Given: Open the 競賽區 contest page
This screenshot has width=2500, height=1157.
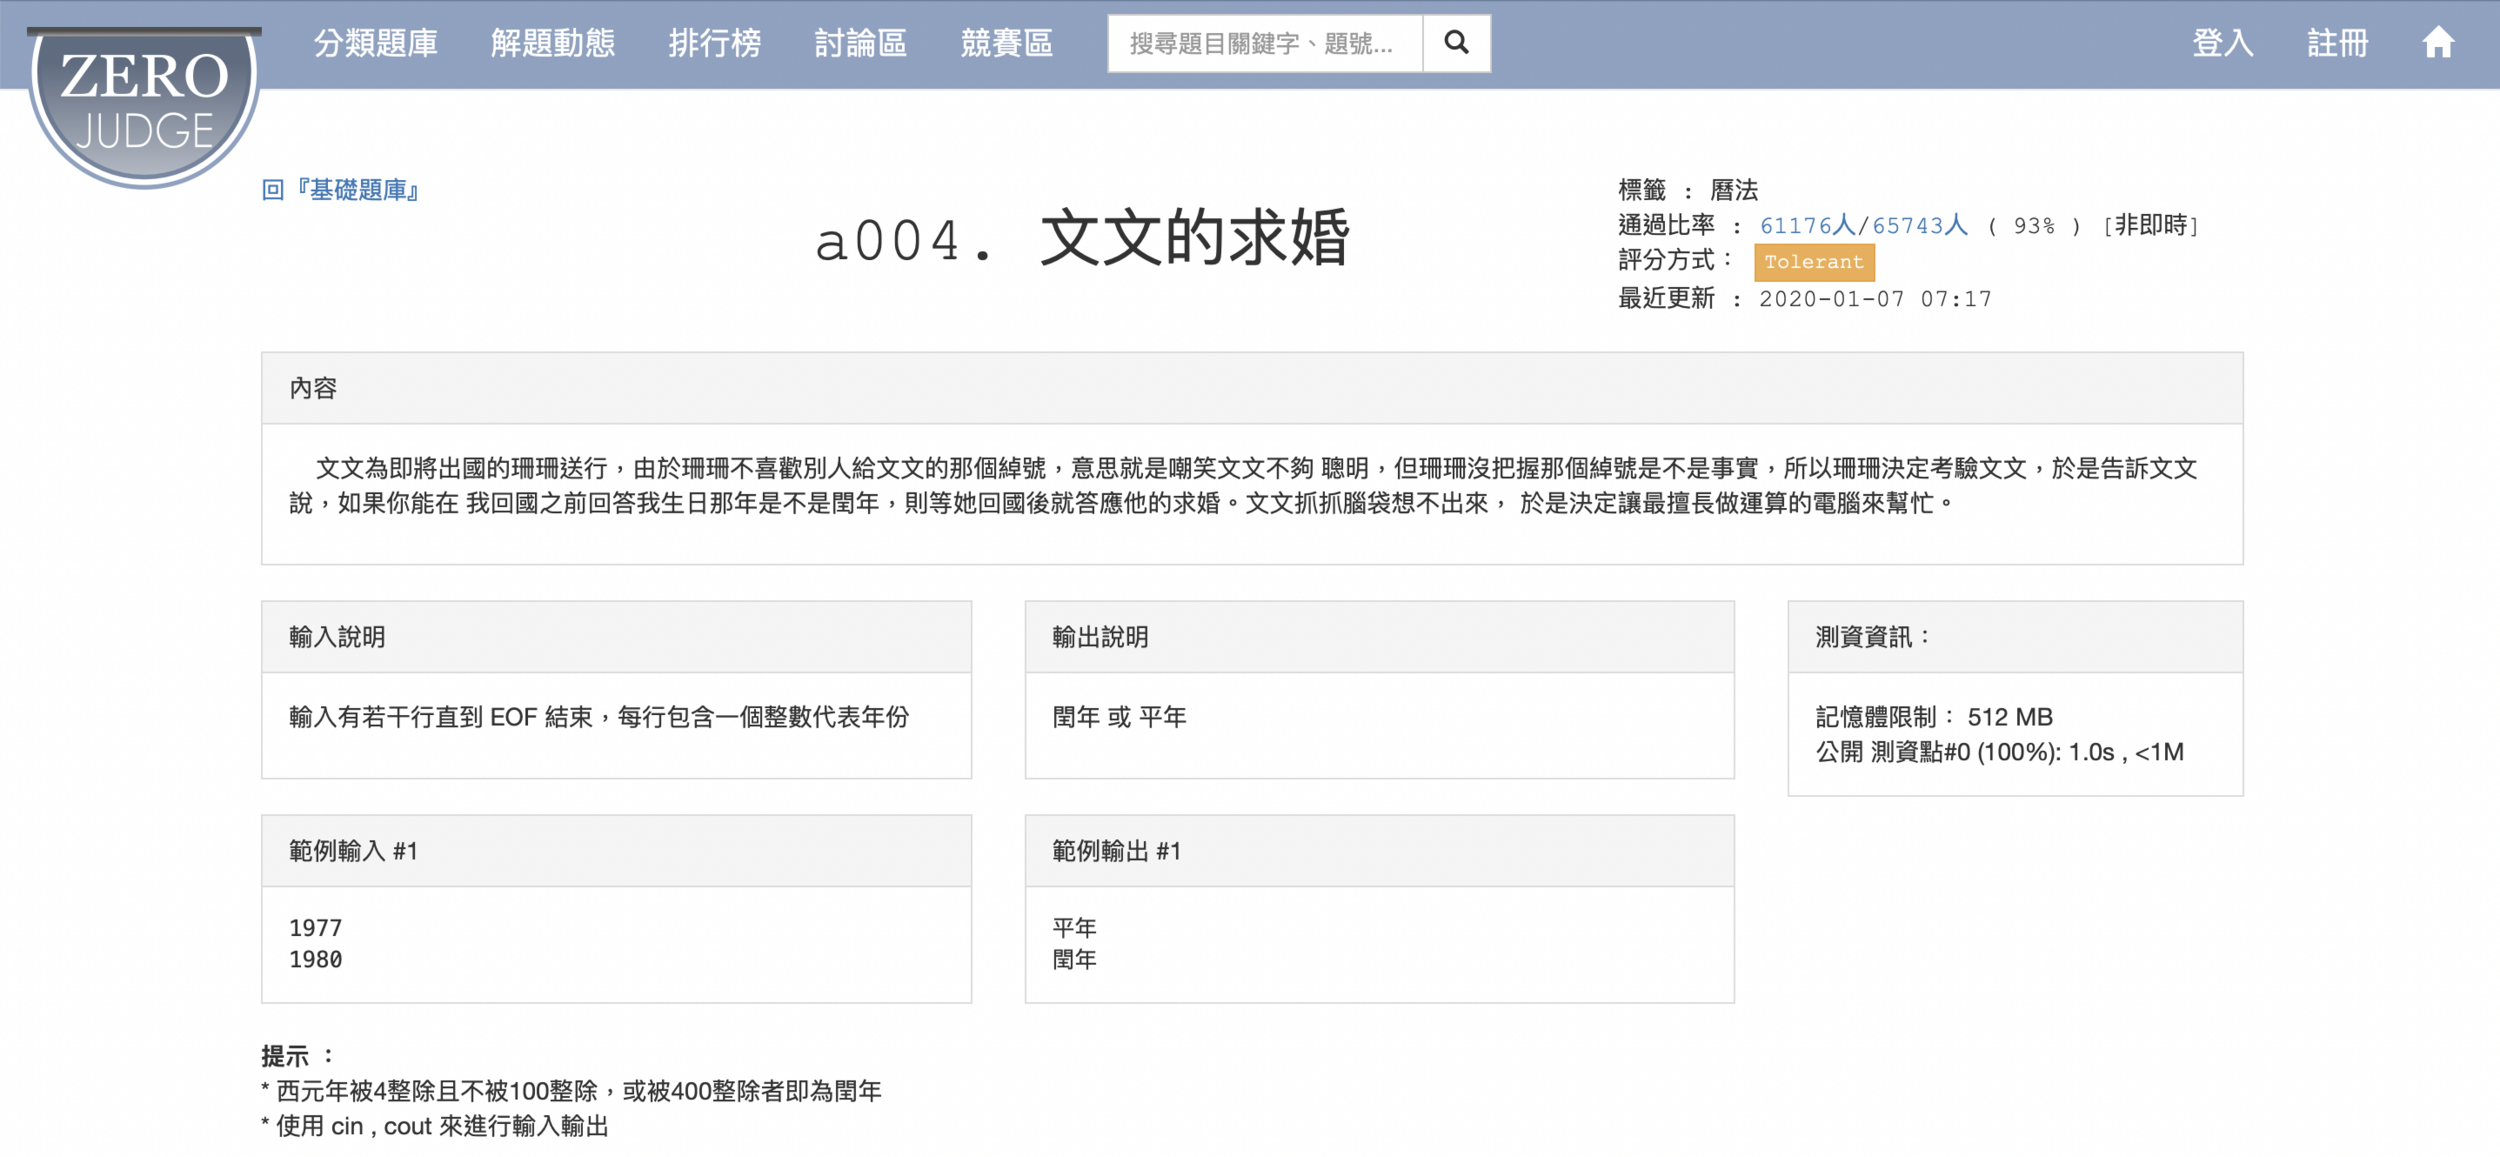Looking at the screenshot, I should pyautogui.click(x=1006, y=43).
